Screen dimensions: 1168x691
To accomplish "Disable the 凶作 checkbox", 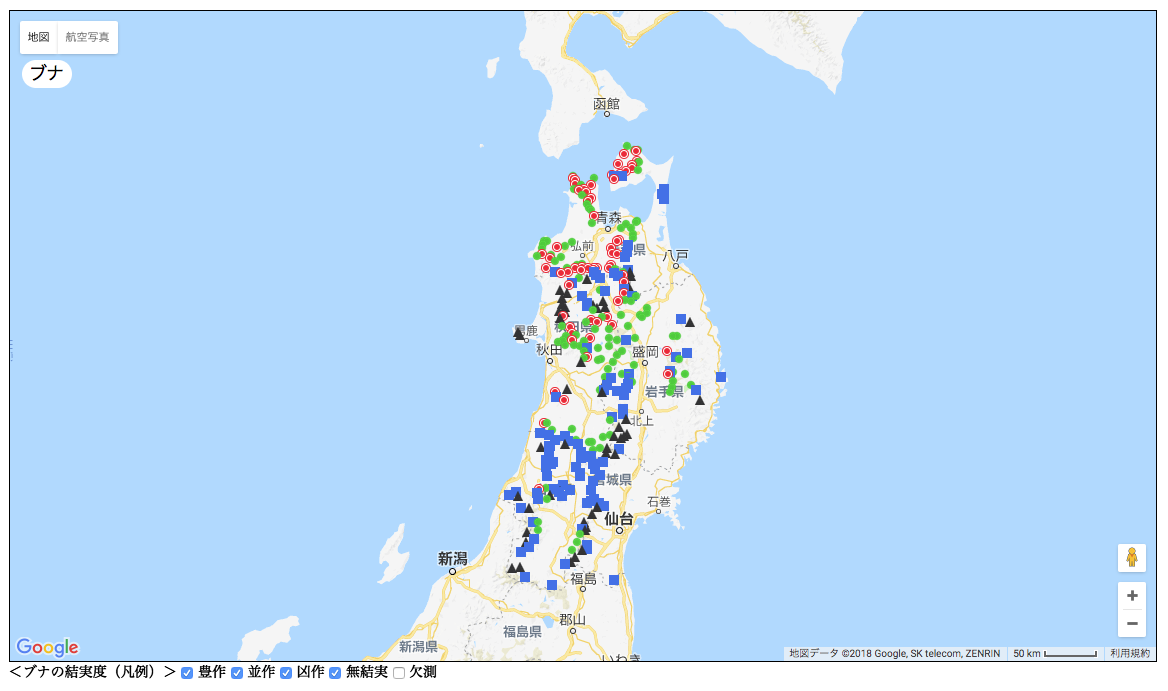I will (x=286, y=673).
